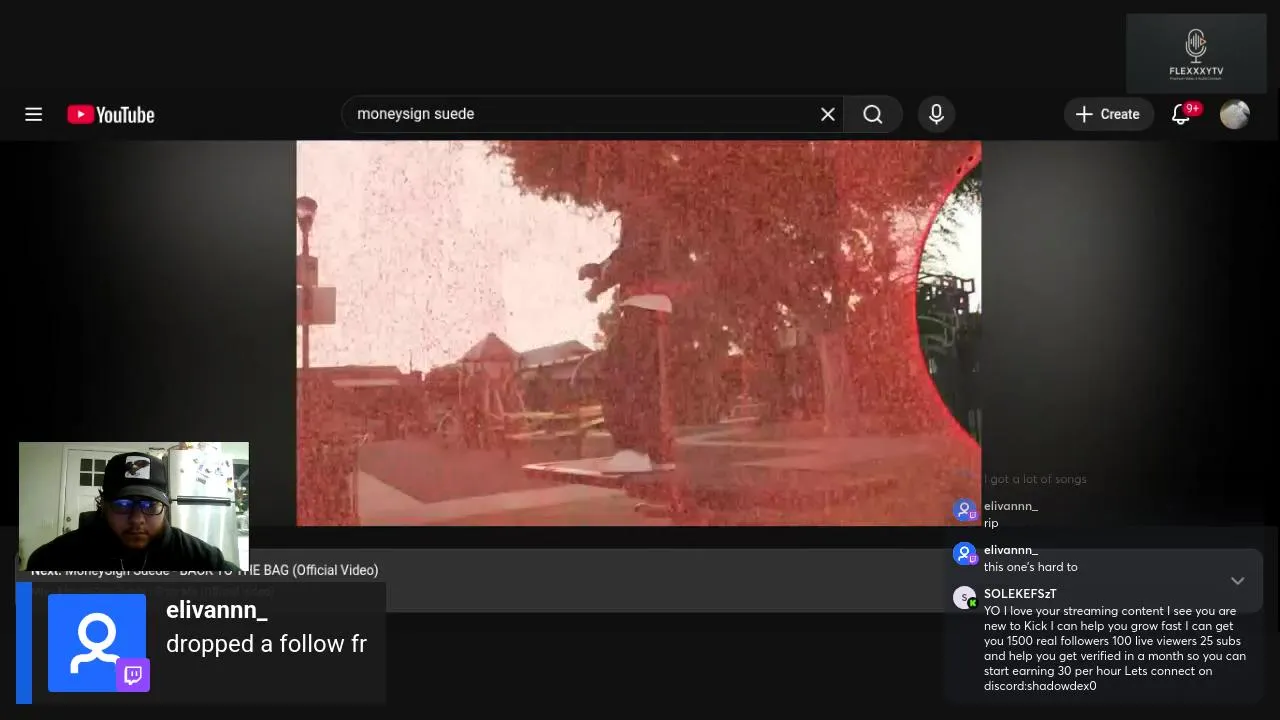The width and height of the screenshot is (1280, 720).
Task: Go to the YouTube home logo
Action: coord(111,115)
